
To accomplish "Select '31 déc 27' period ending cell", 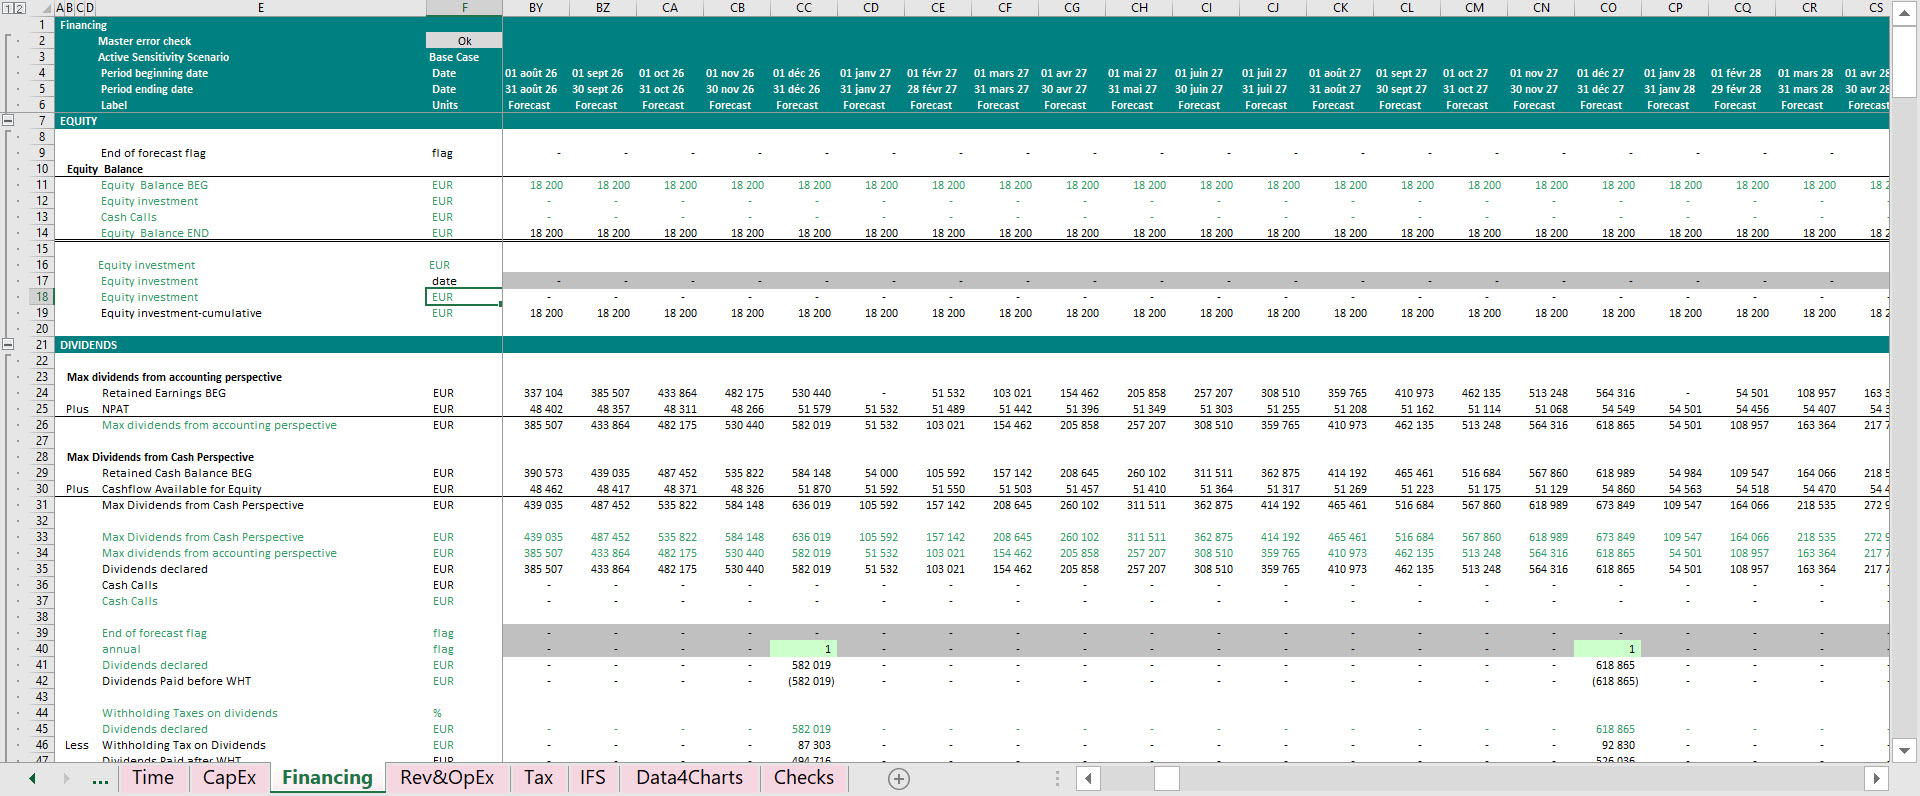I will click(1608, 89).
